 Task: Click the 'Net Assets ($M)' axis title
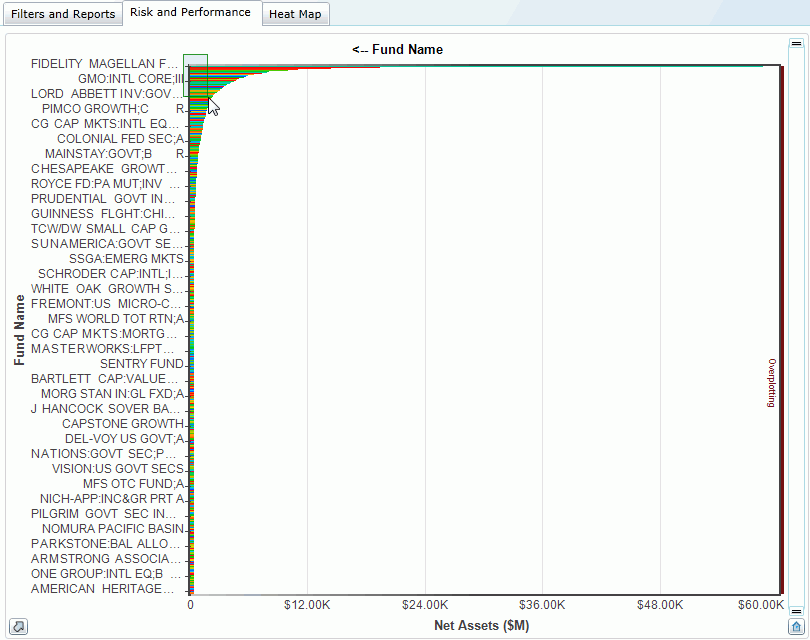[x=481, y=626]
